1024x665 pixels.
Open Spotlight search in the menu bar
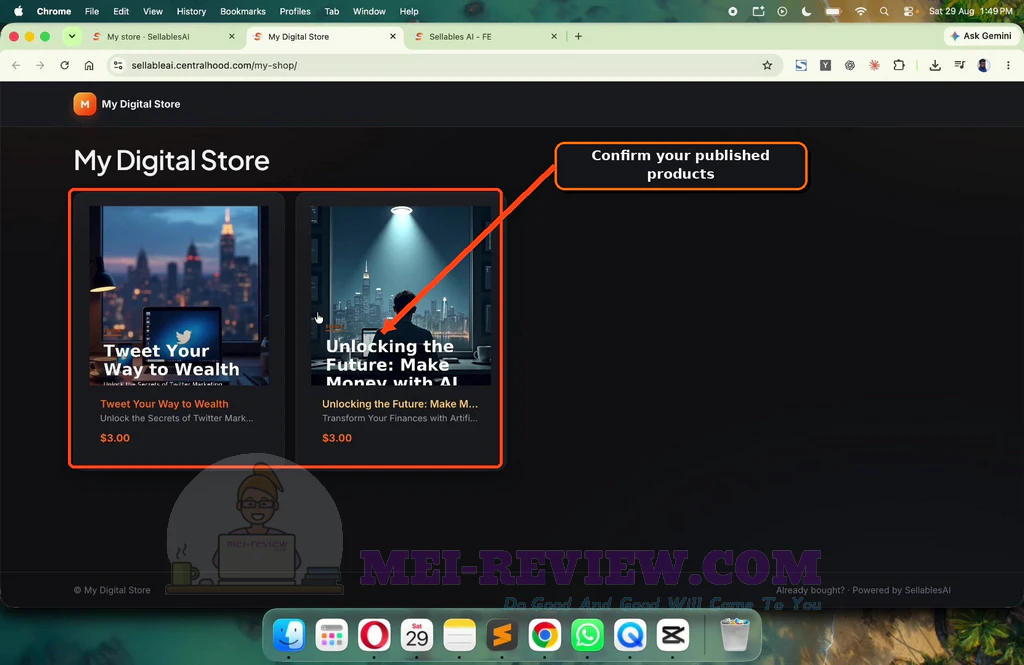[884, 11]
